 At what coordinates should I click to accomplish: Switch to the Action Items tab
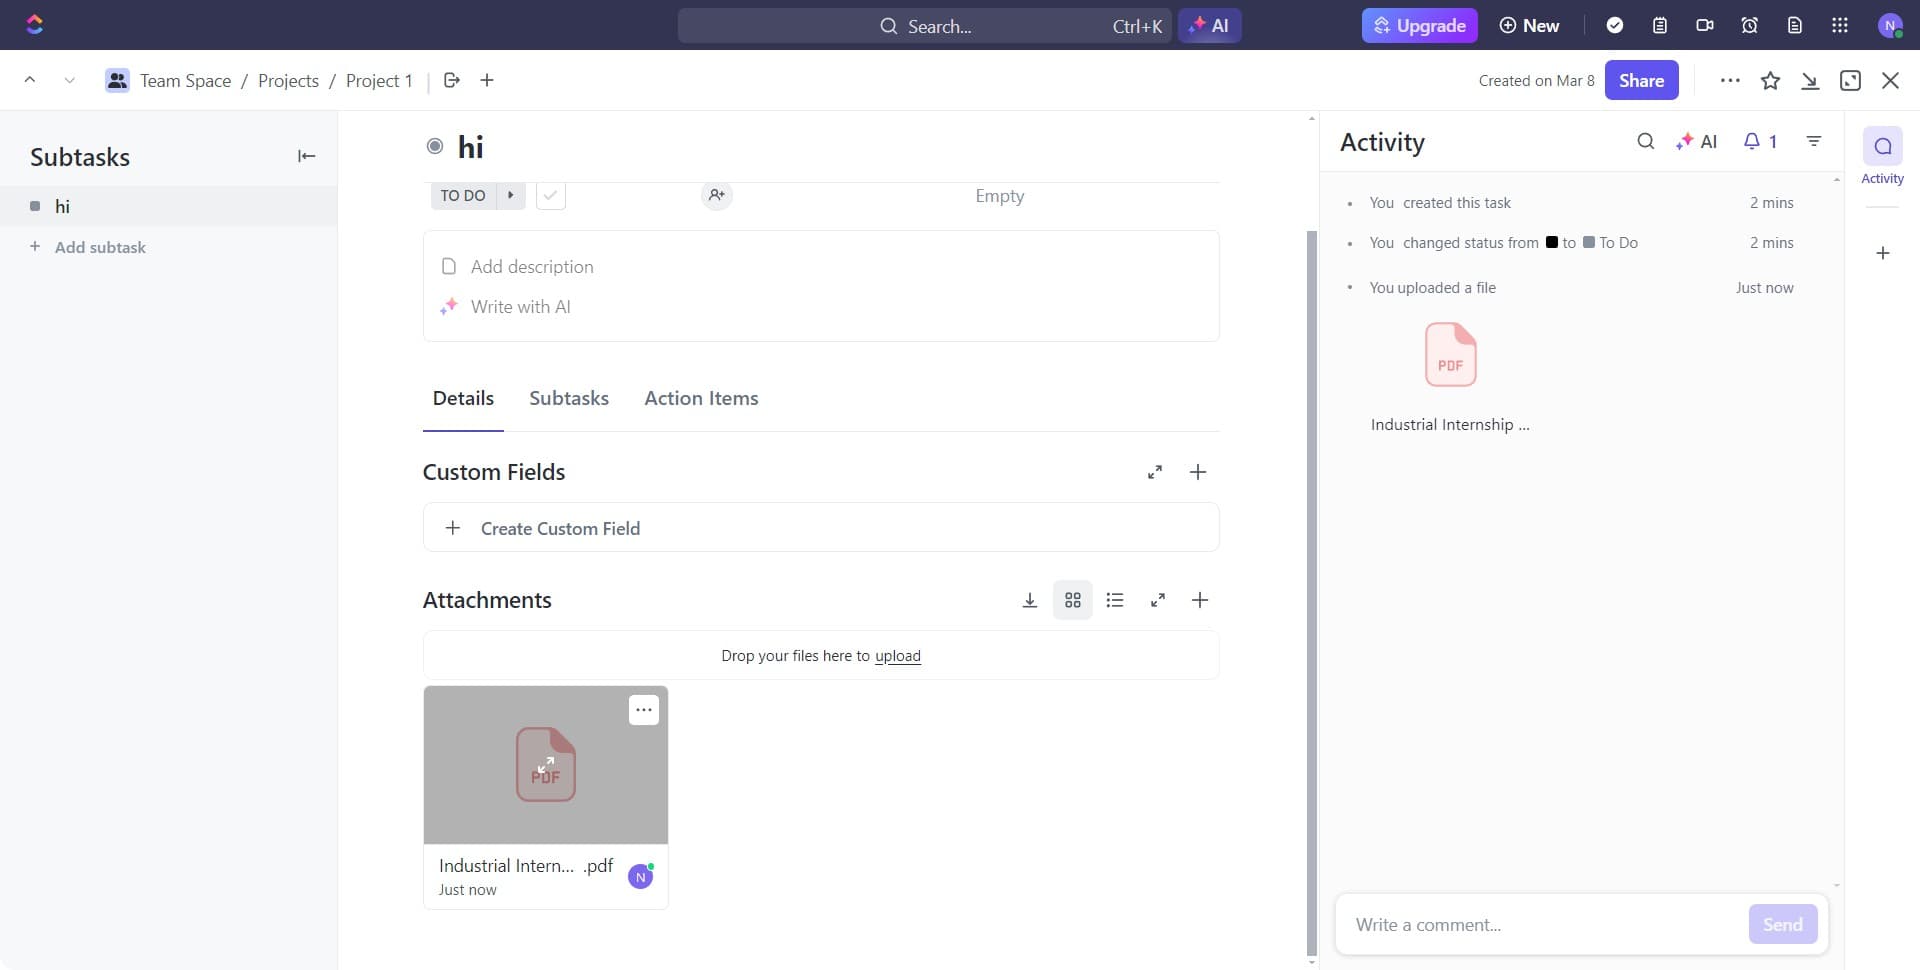coord(702,398)
